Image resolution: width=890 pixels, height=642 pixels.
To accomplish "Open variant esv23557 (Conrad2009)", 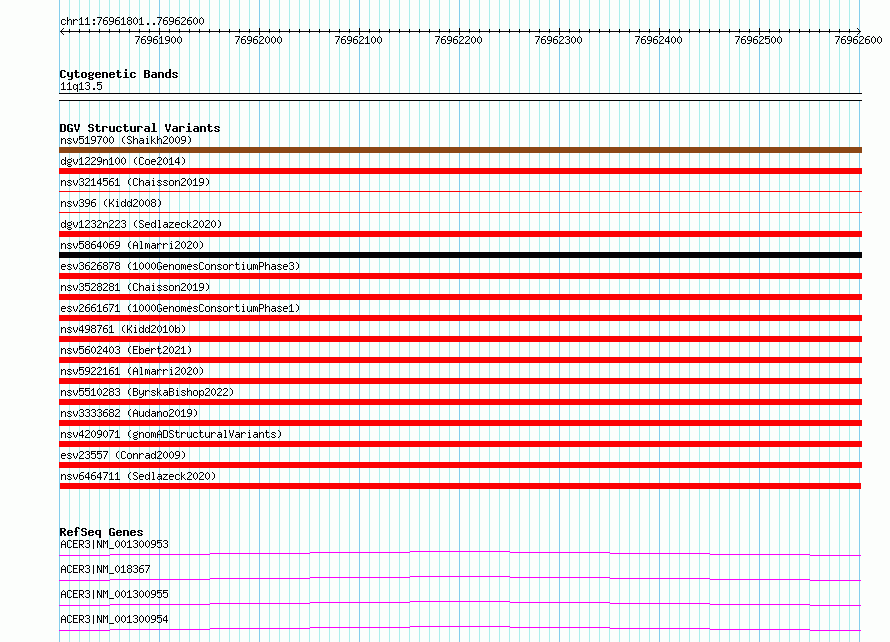I will [123, 455].
